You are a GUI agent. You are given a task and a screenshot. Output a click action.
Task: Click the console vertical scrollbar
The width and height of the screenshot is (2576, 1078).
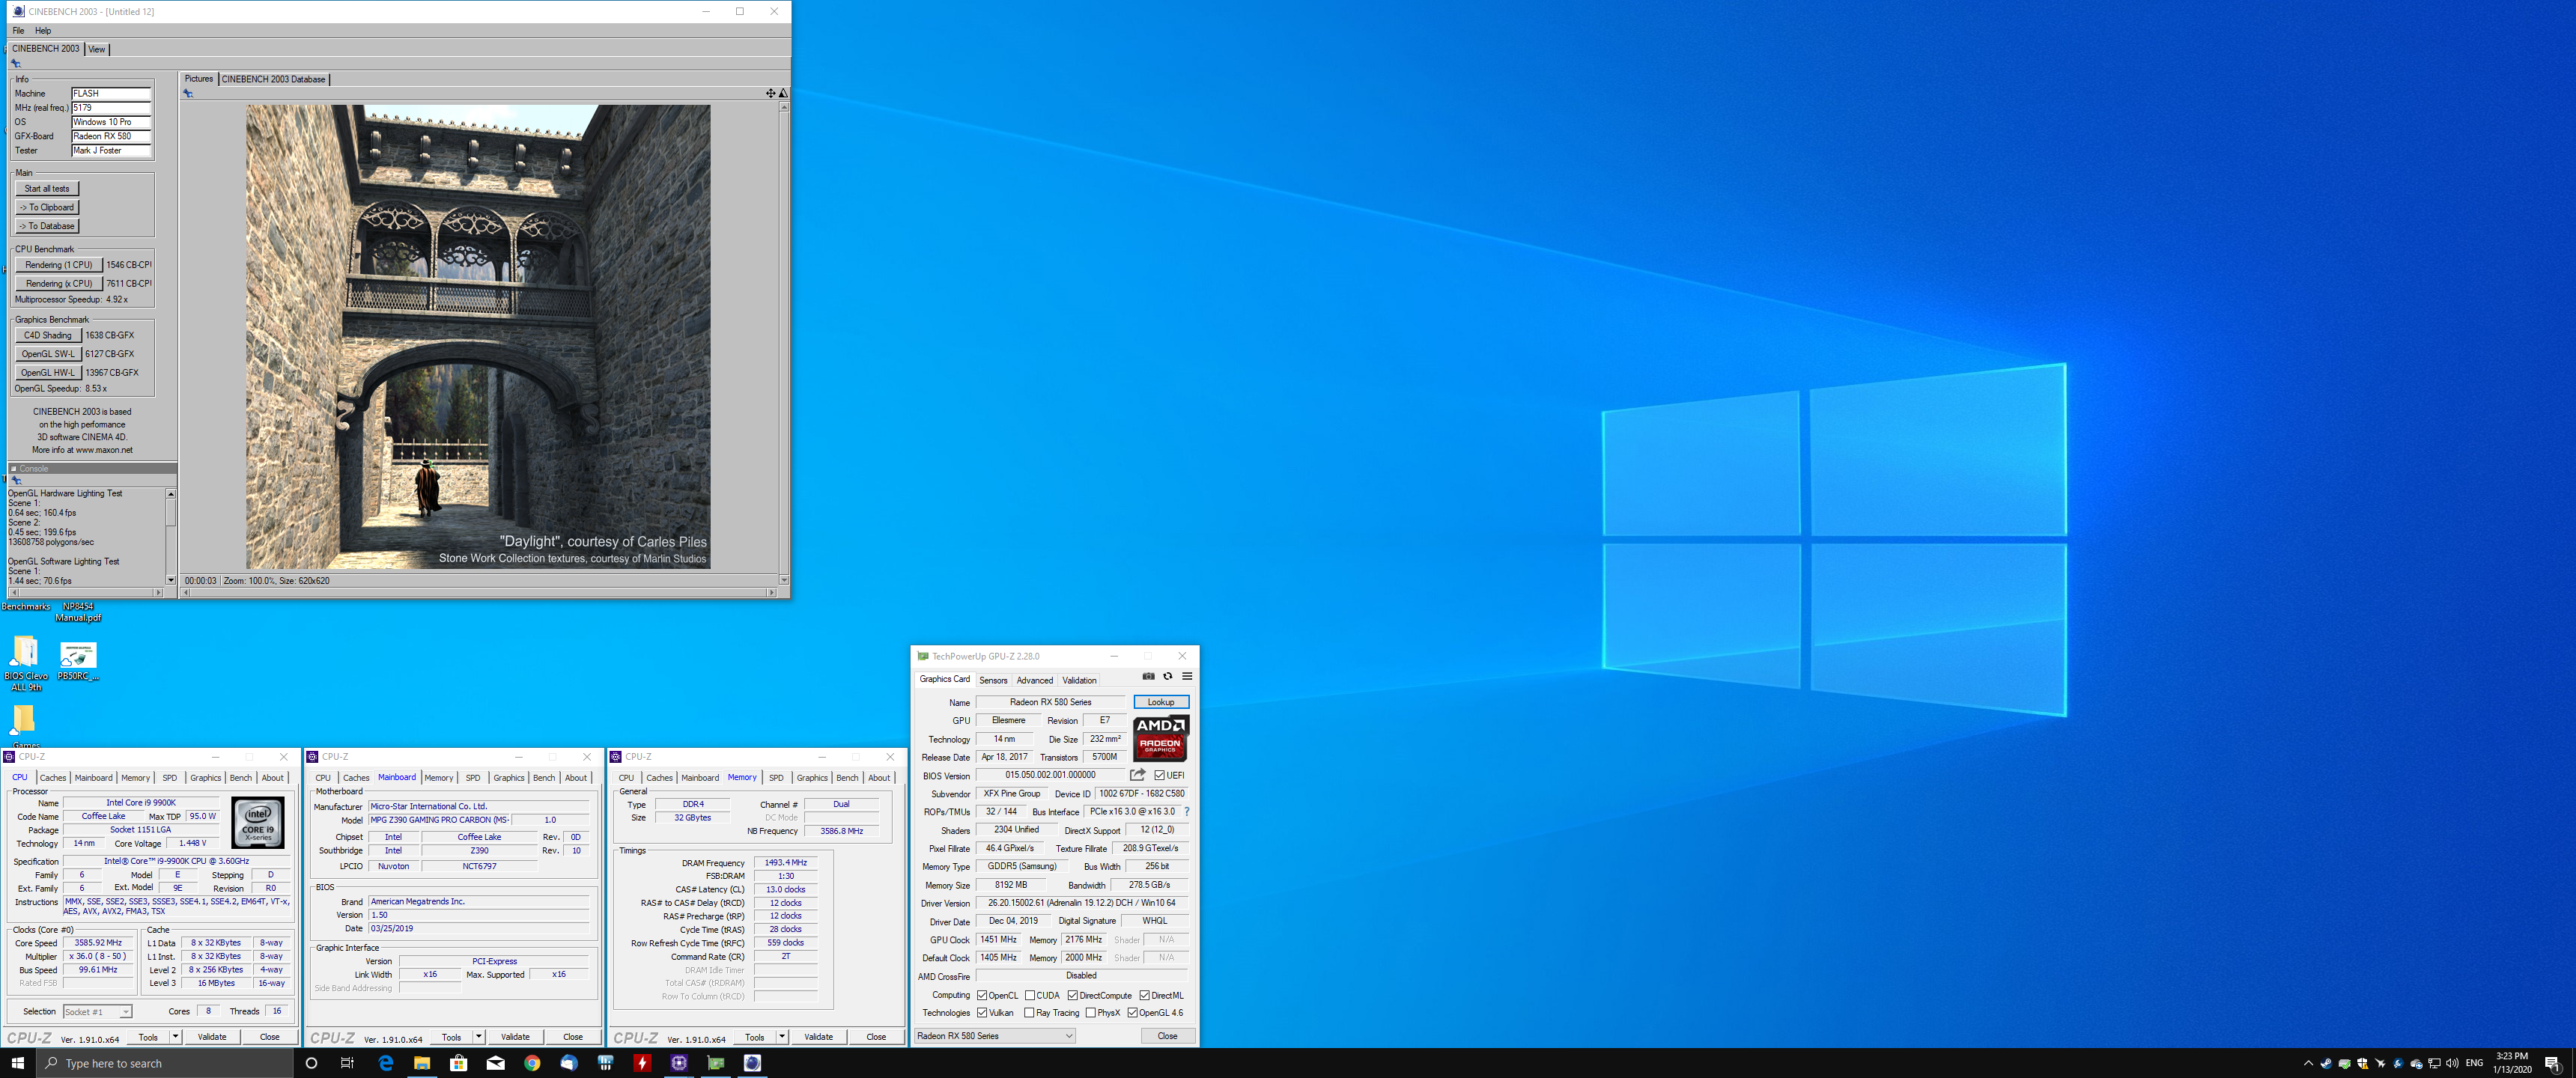click(x=171, y=537)
